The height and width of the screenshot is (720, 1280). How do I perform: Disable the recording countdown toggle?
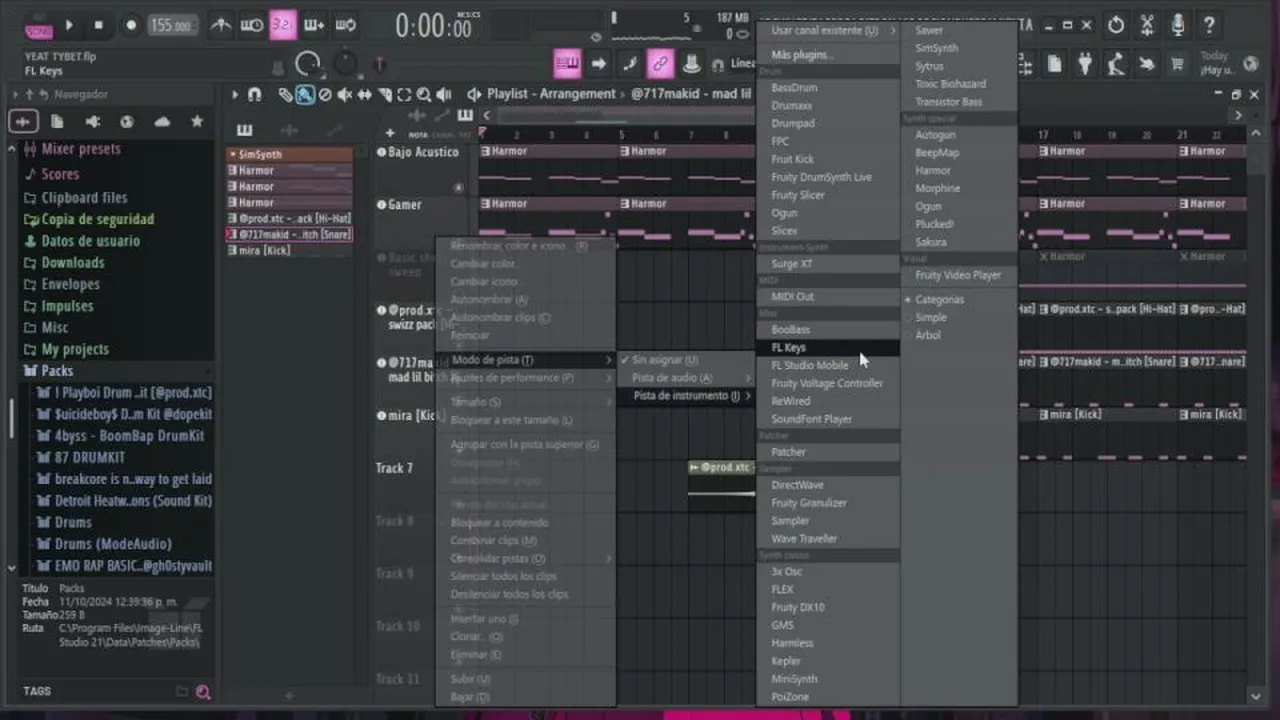click(283, 25)
